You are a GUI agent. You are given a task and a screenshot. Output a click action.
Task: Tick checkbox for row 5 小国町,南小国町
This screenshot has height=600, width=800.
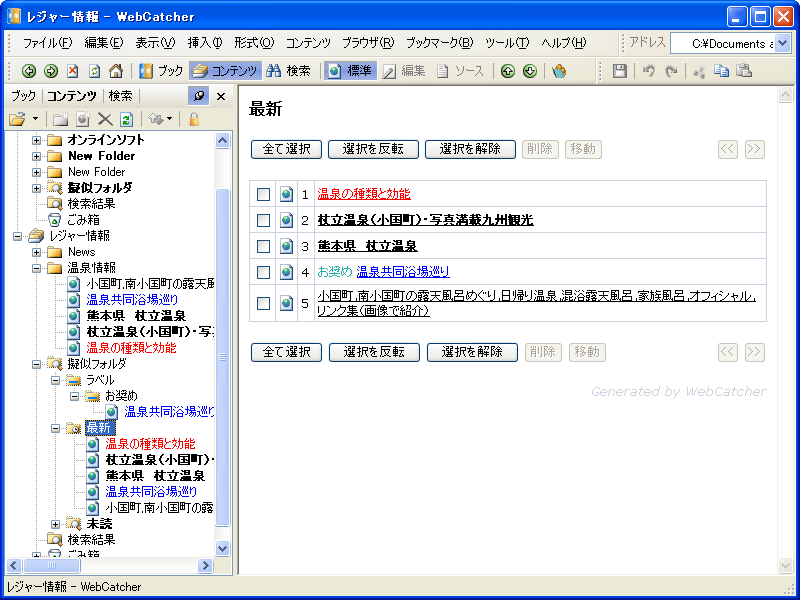[263, 304]
